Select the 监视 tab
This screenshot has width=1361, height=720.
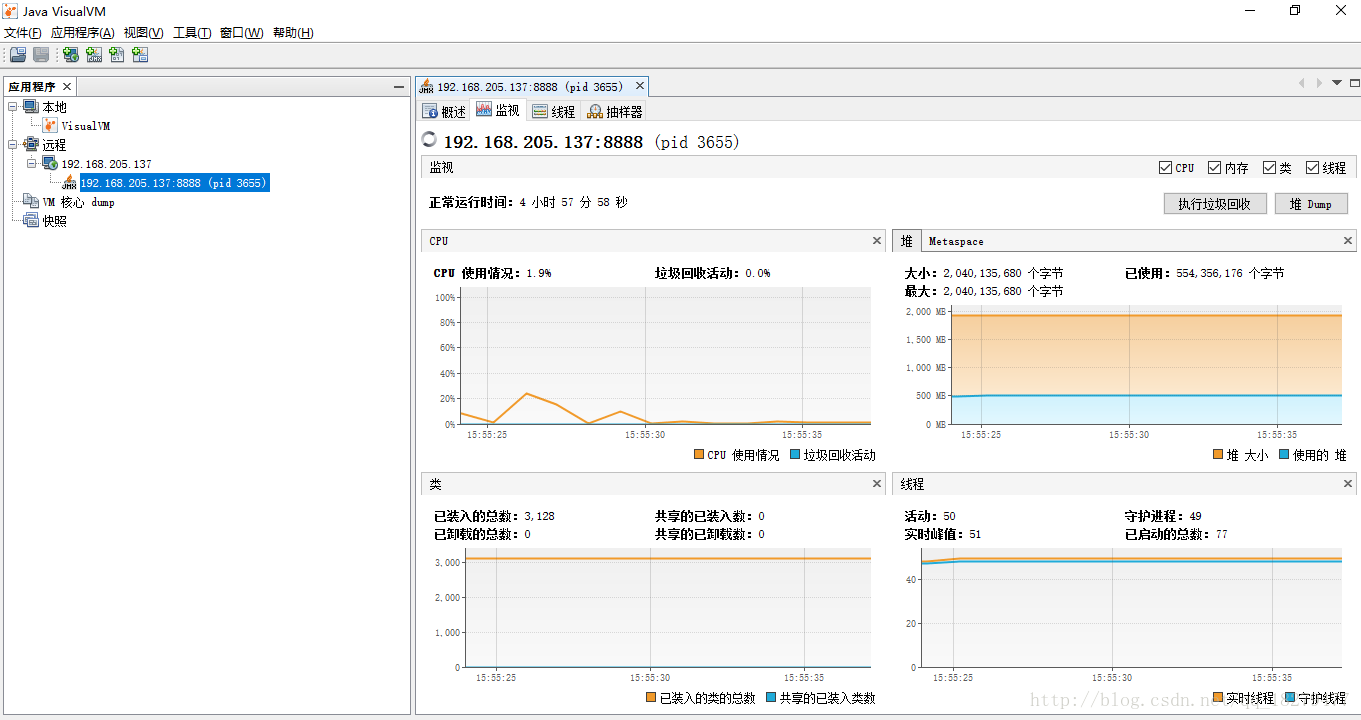pyautogui.click(x=498, y=110)
